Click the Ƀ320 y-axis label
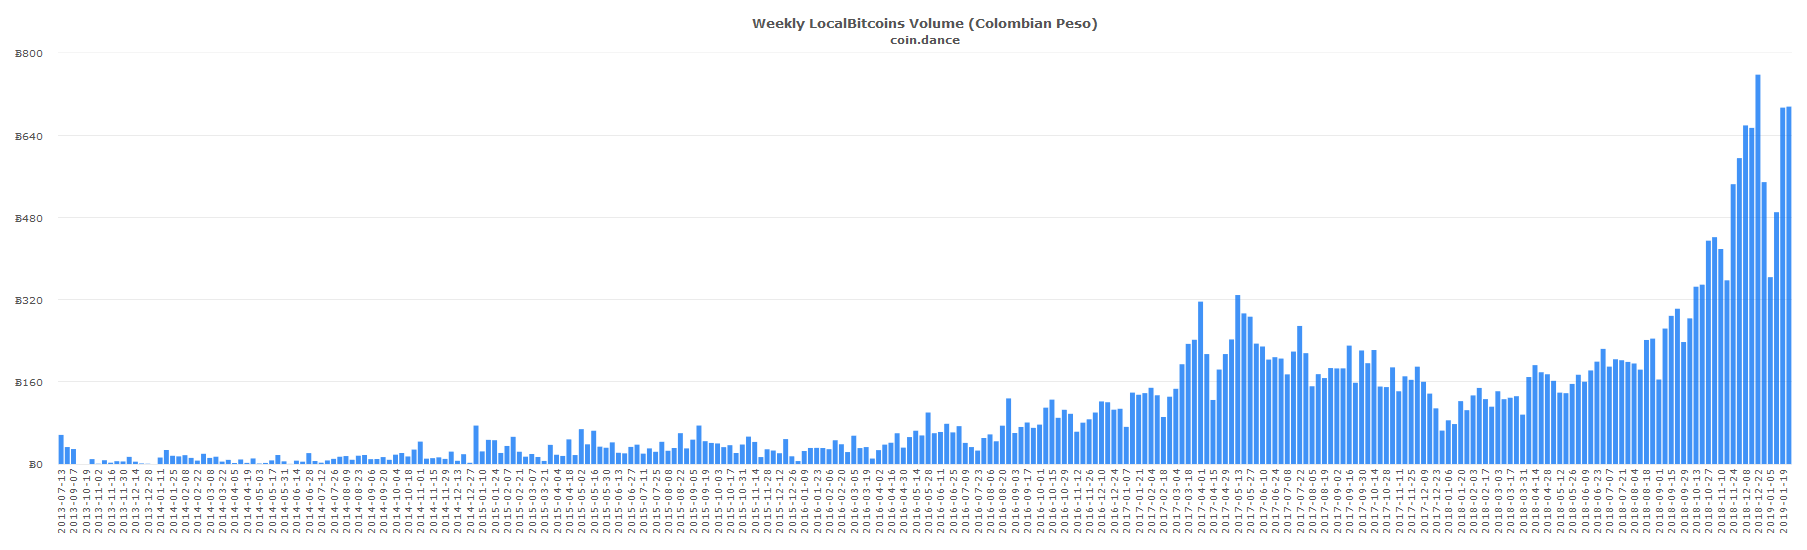This screenshot has height=550, width=1807. pyautogui.click(x=29, y=300)
